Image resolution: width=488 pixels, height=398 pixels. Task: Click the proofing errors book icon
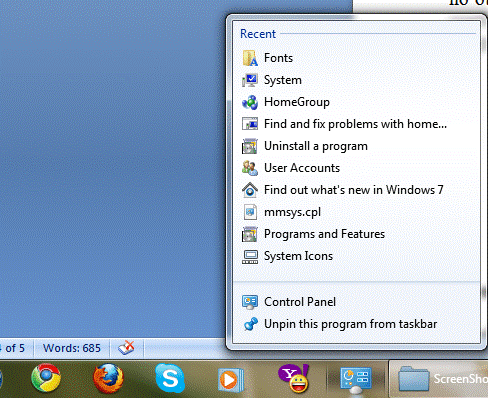tap(126, 348)
